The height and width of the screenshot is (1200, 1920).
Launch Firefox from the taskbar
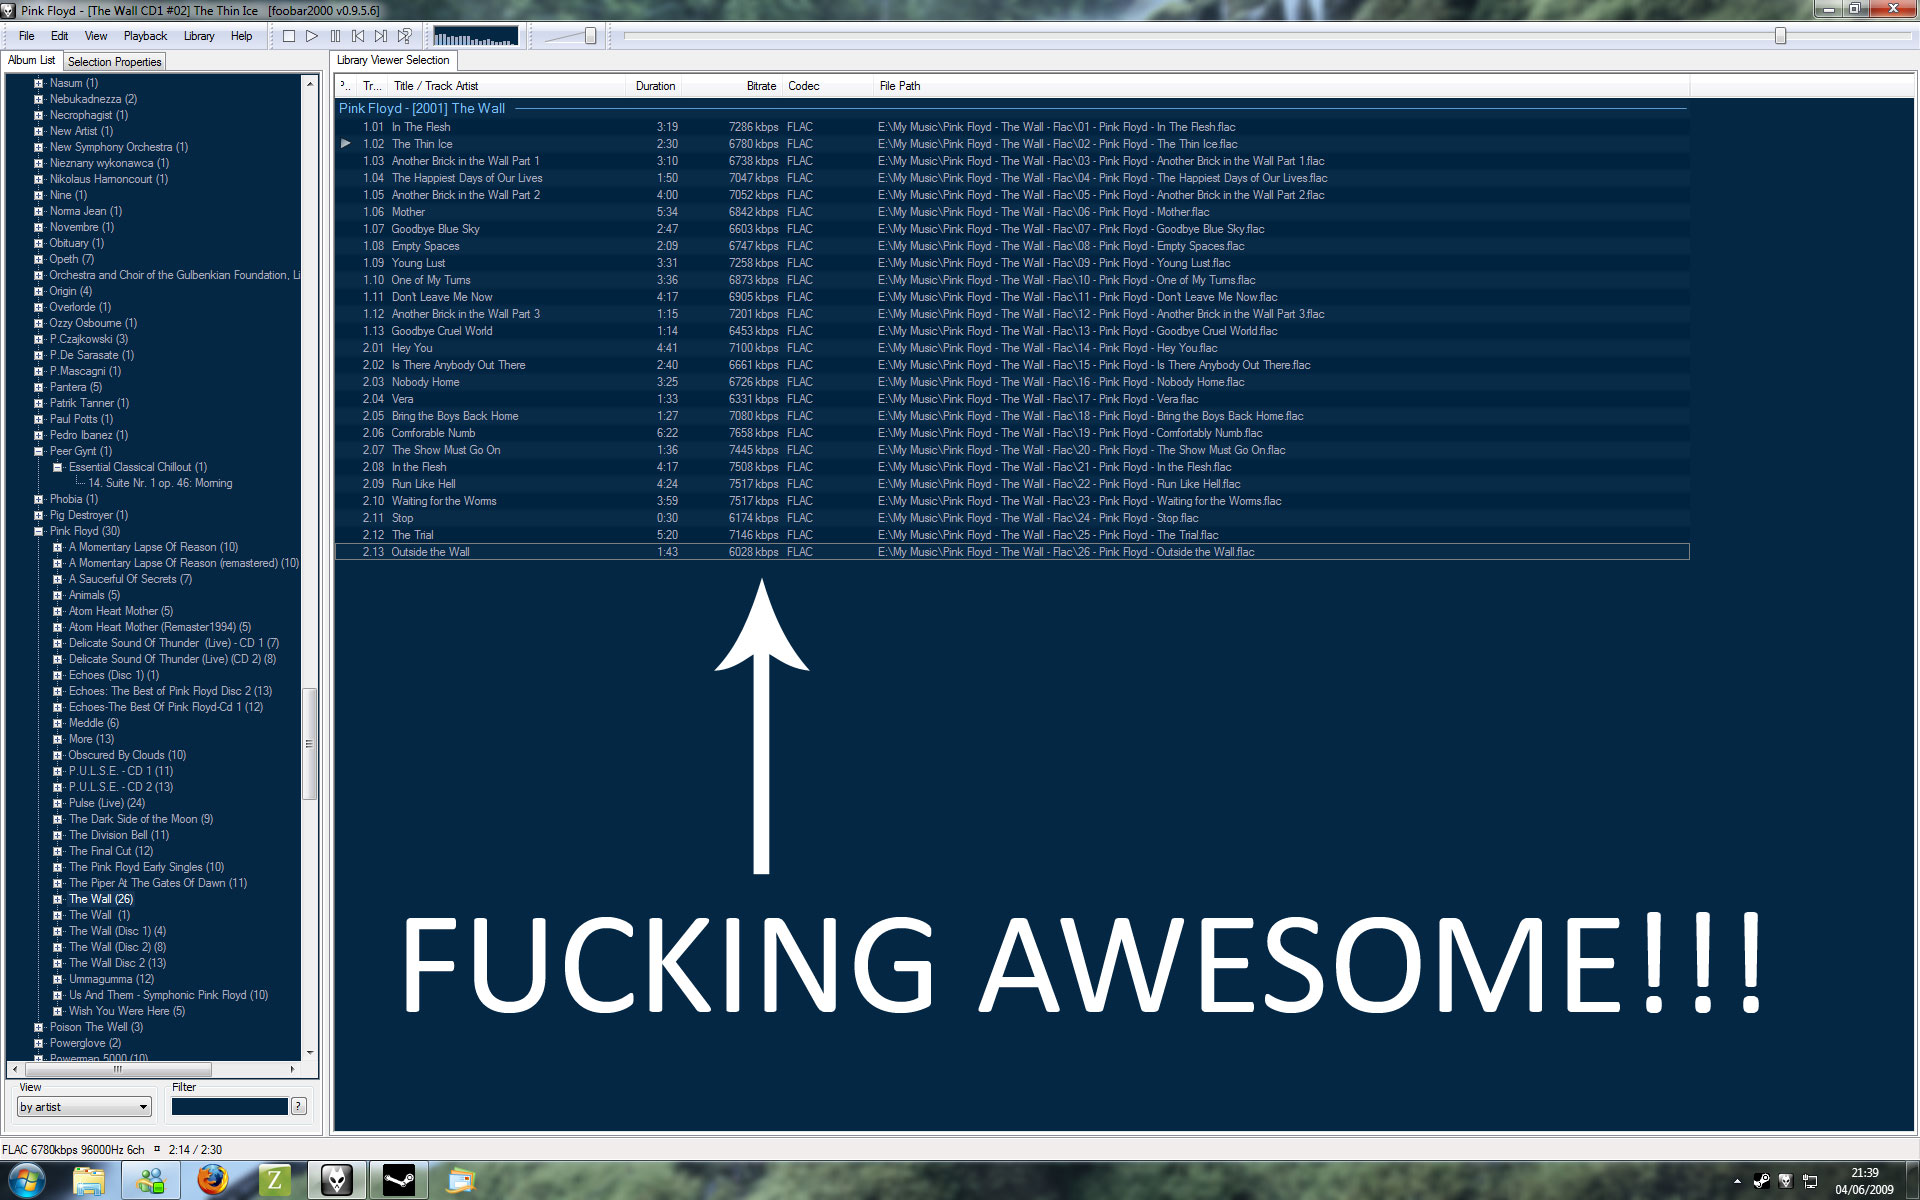pos(212,1180)
